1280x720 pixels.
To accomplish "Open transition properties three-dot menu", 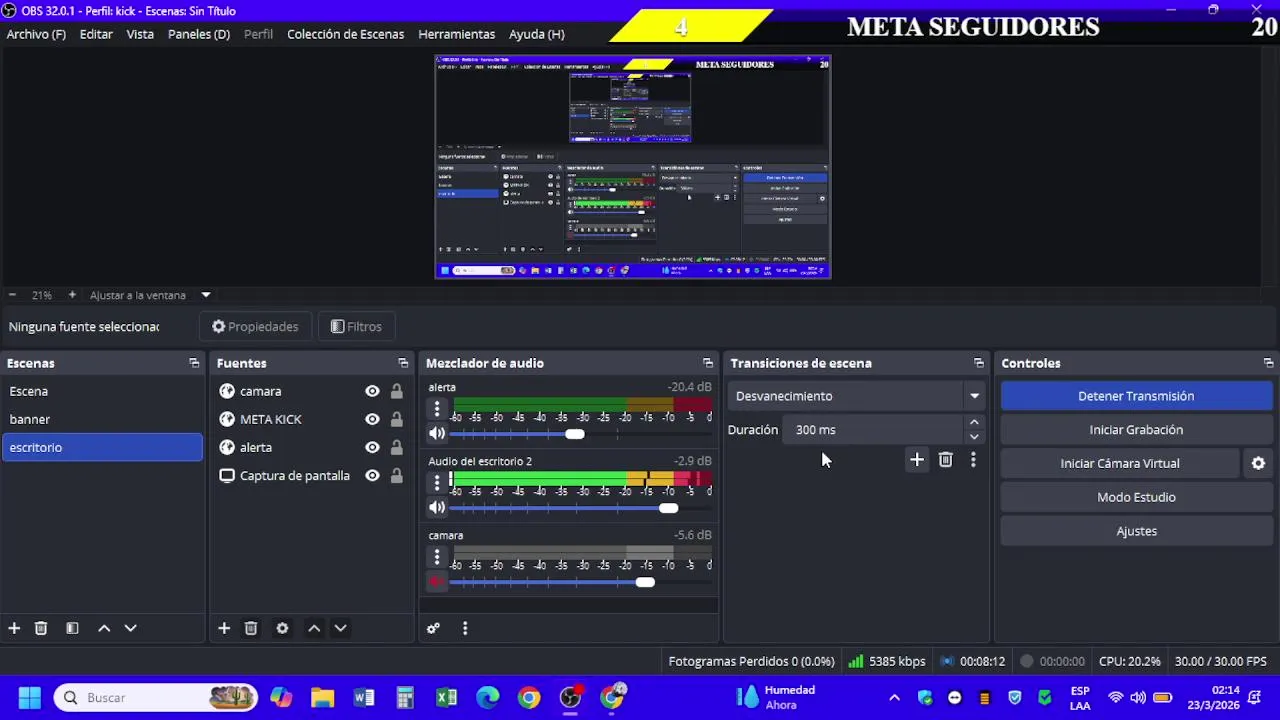I will (x=973, y=460).
